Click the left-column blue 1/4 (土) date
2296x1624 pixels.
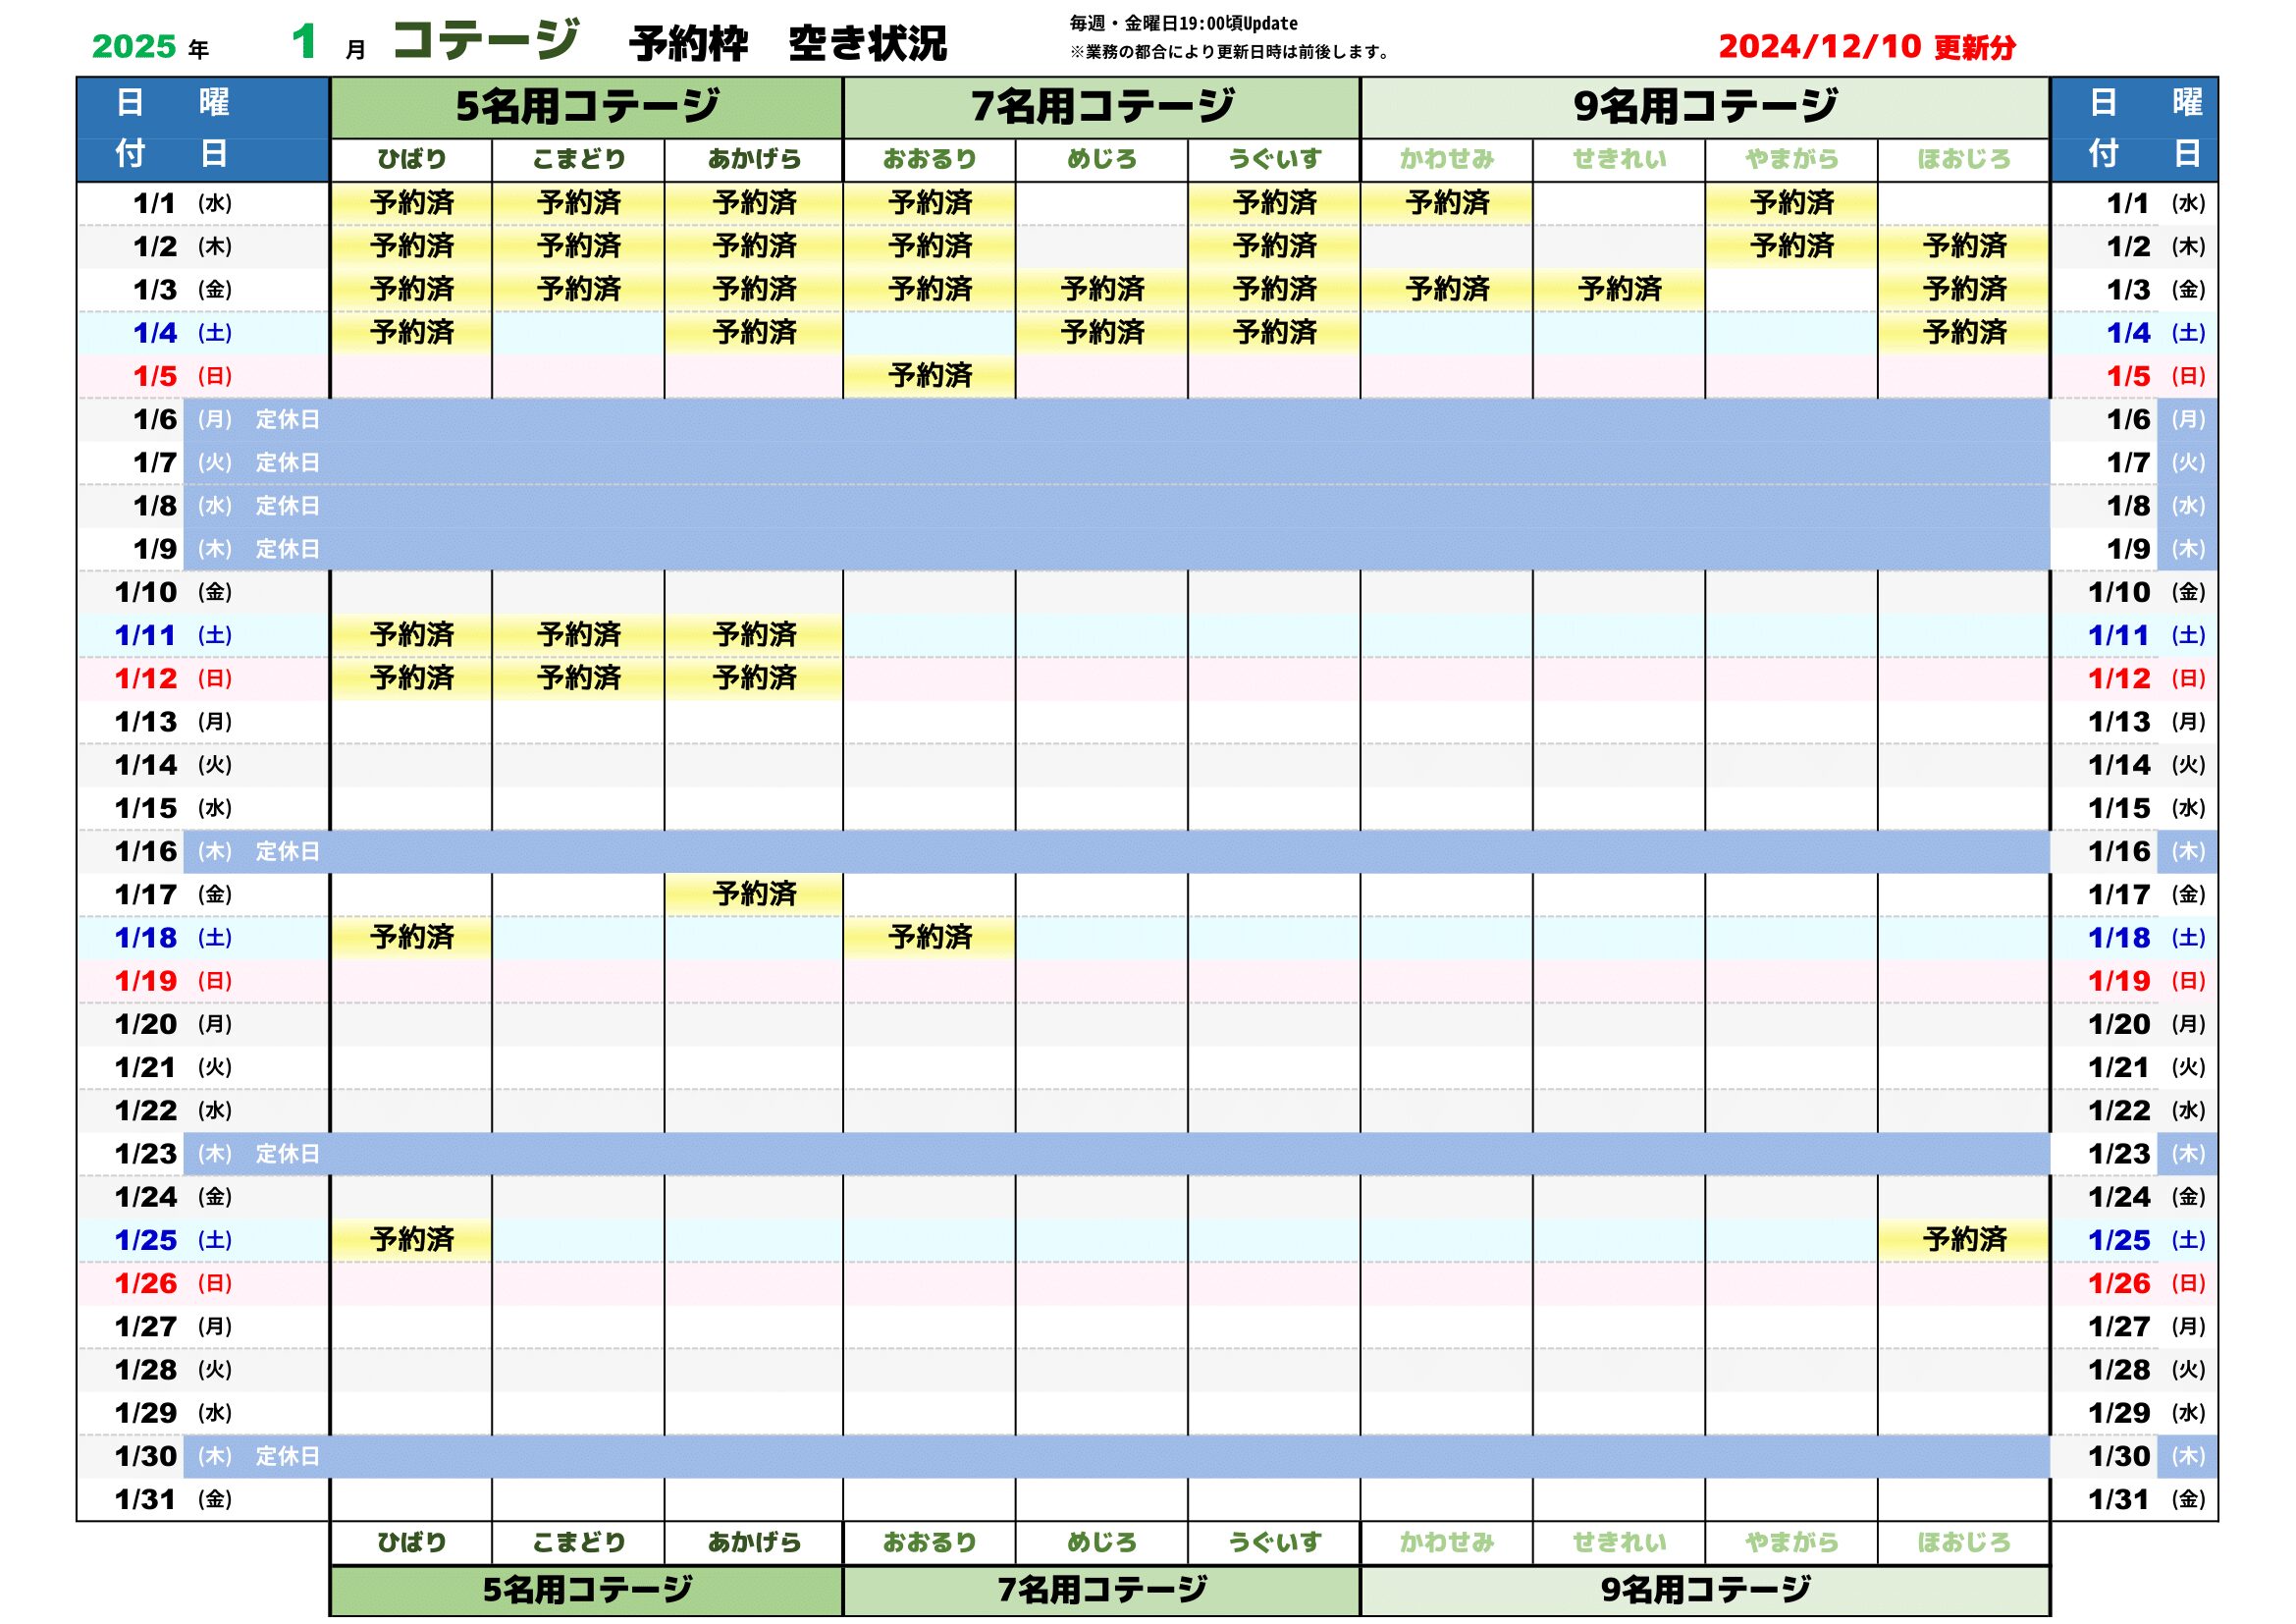tap(183, 333)
